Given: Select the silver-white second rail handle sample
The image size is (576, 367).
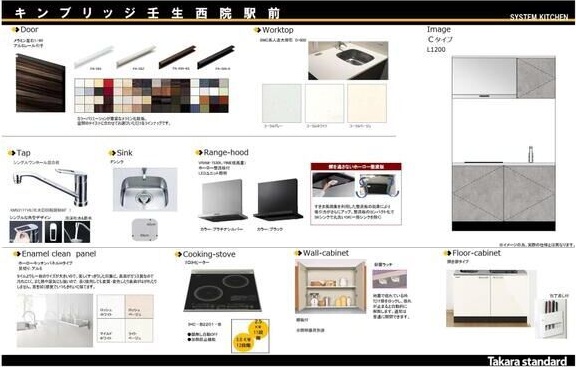Looking at the screenshot, I should click(136, 57).
